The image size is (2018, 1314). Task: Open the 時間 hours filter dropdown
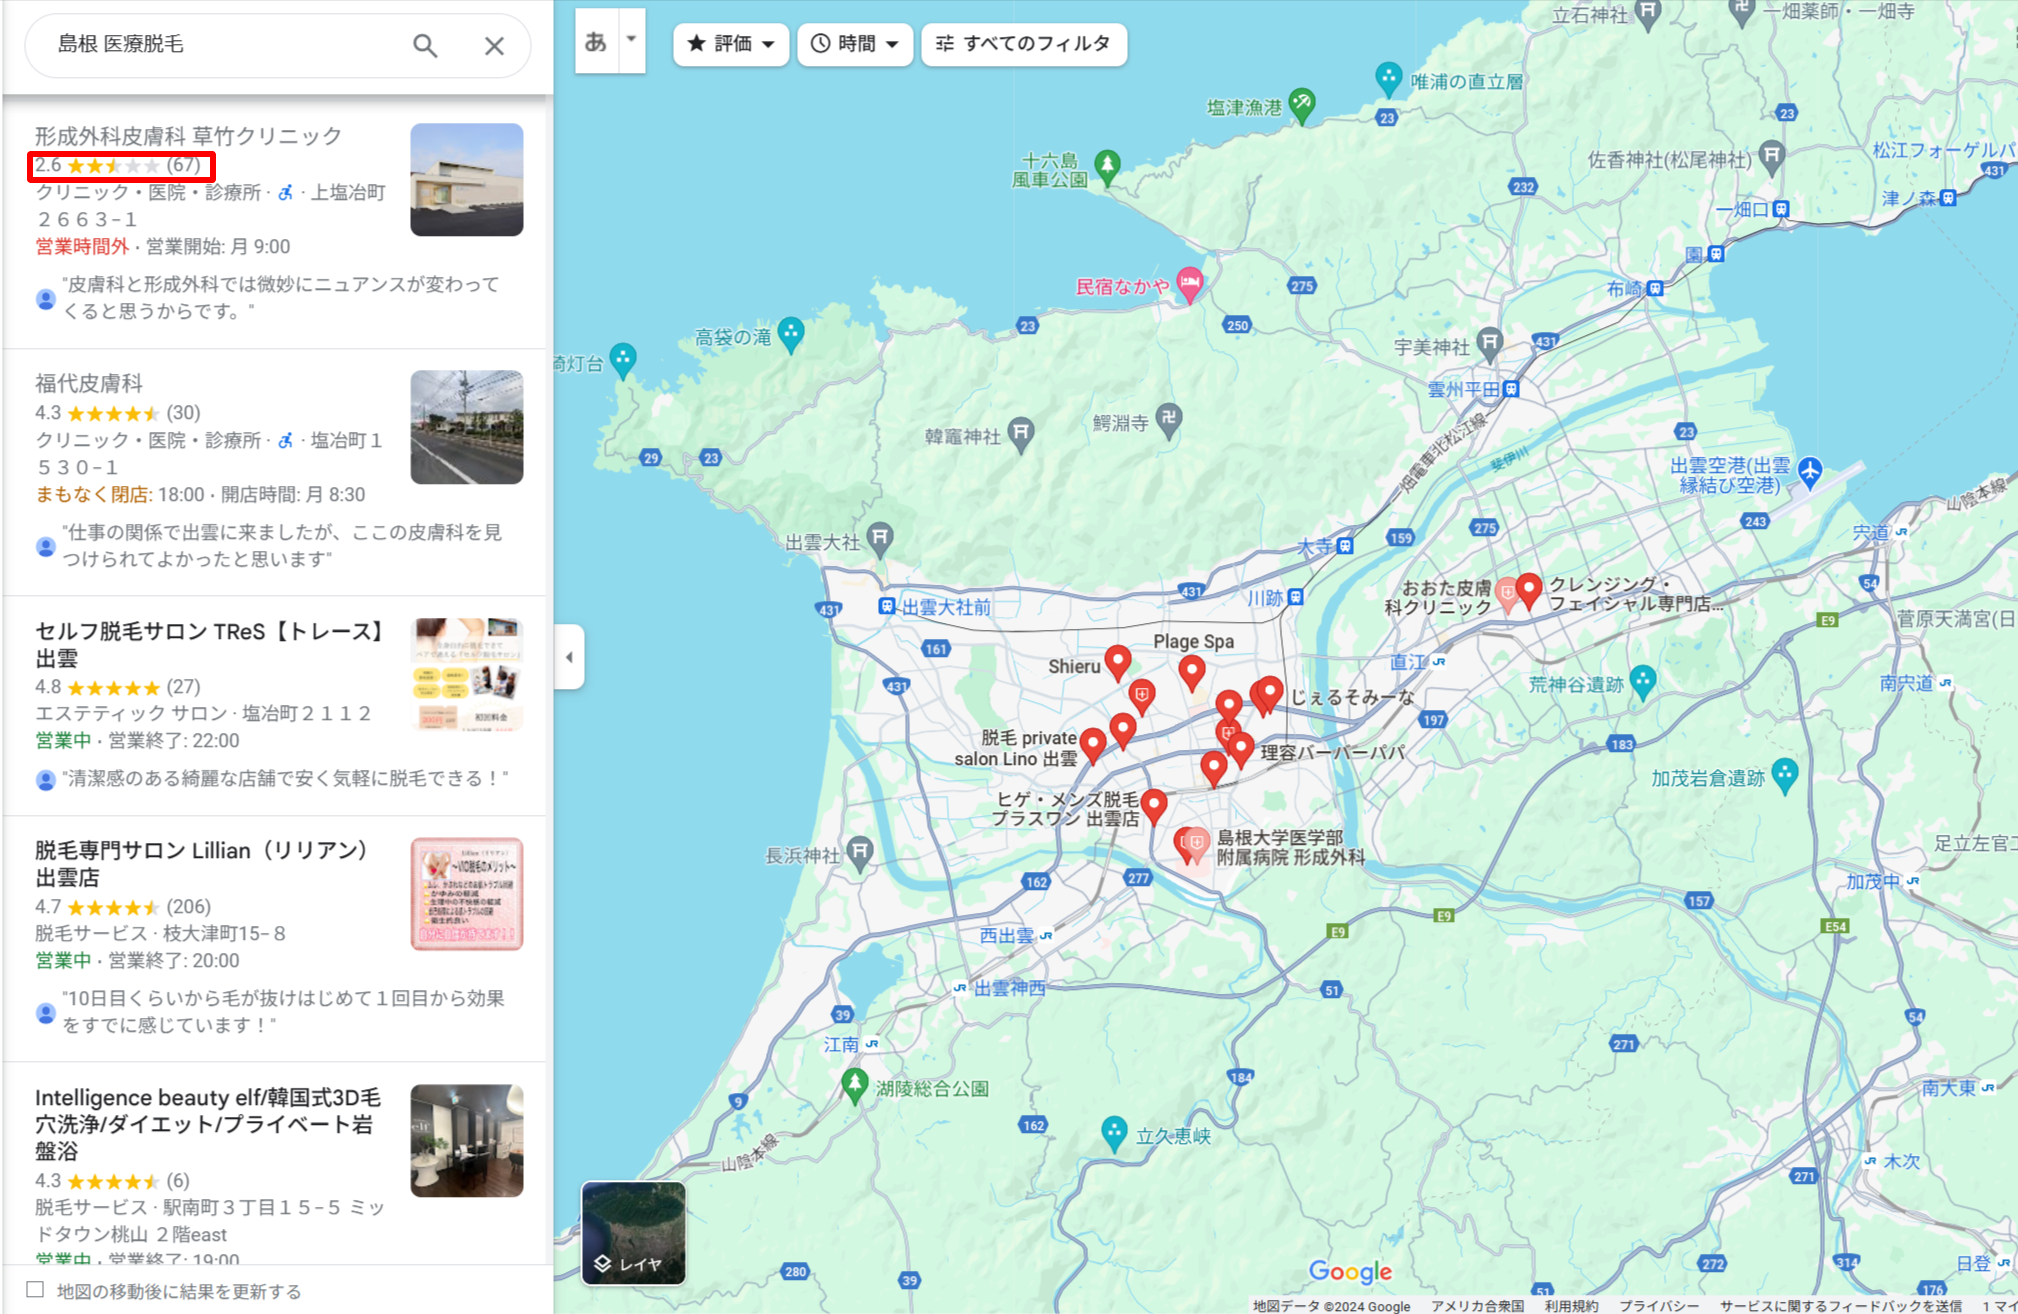coord(855,44)
